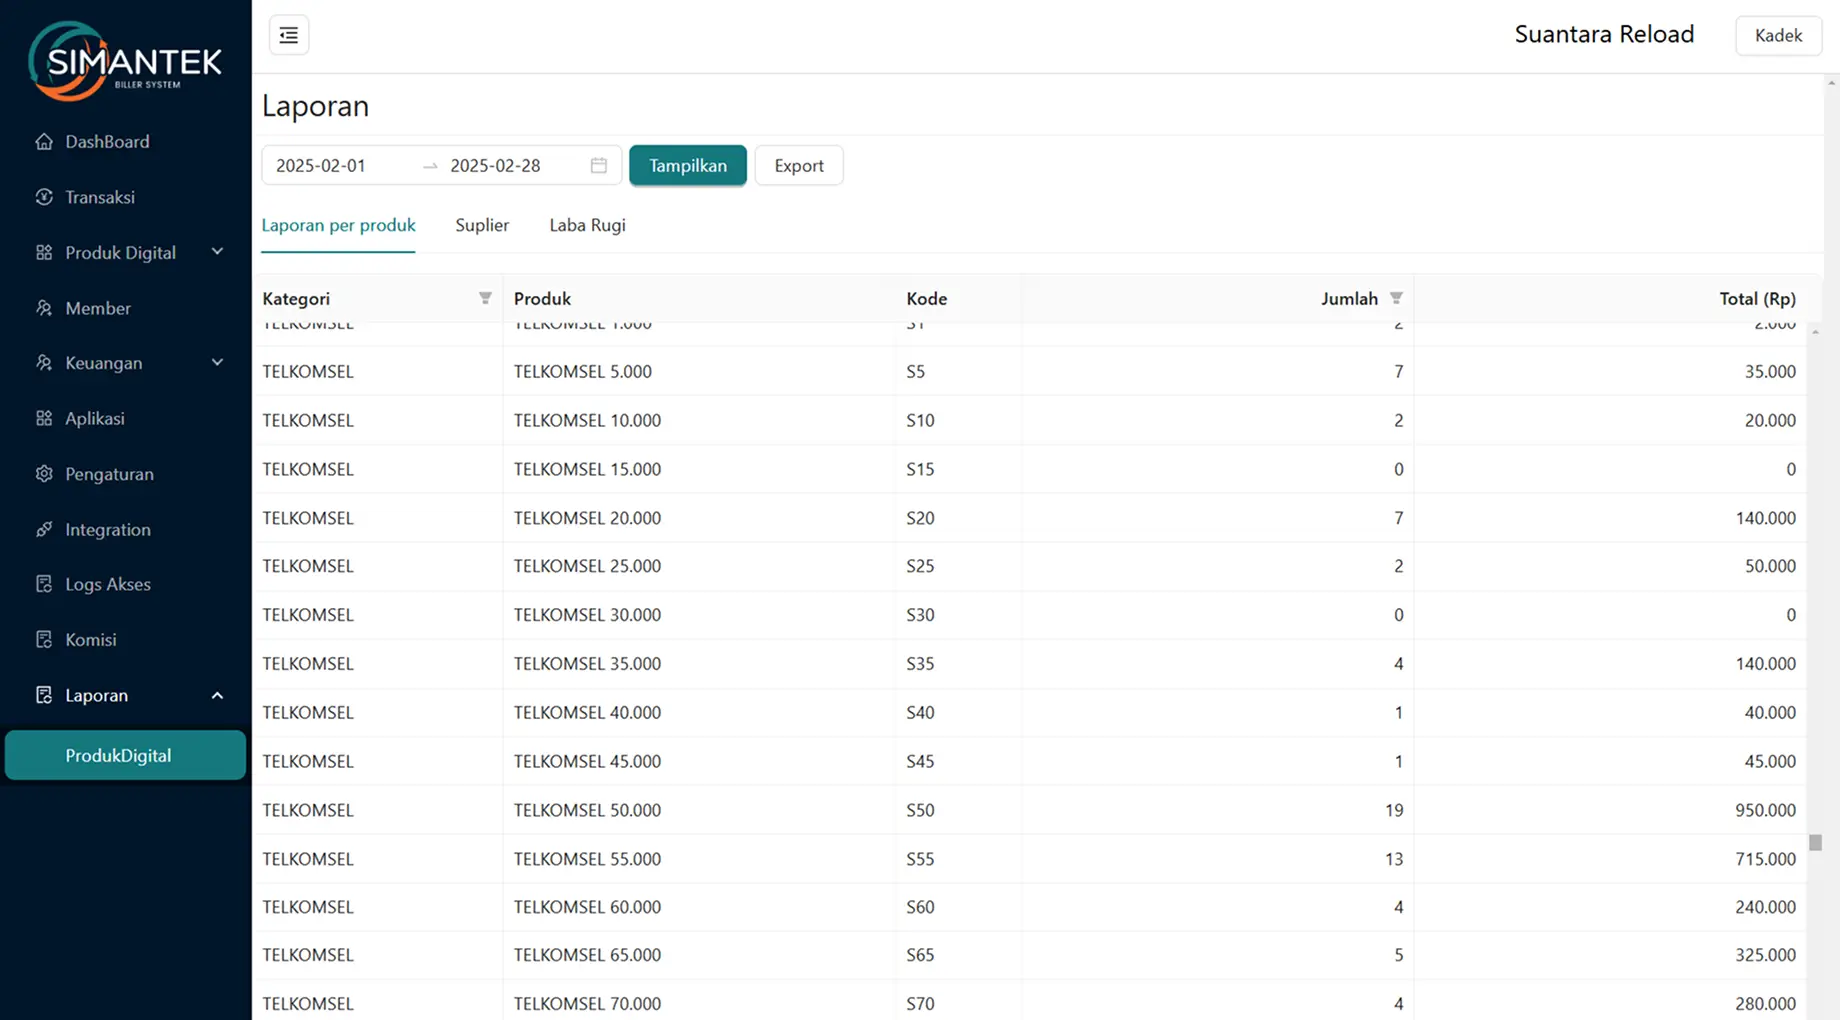The image size is (1840, 1020).
Task: Click the SIMANTEK logo
Action: [125, 61]
